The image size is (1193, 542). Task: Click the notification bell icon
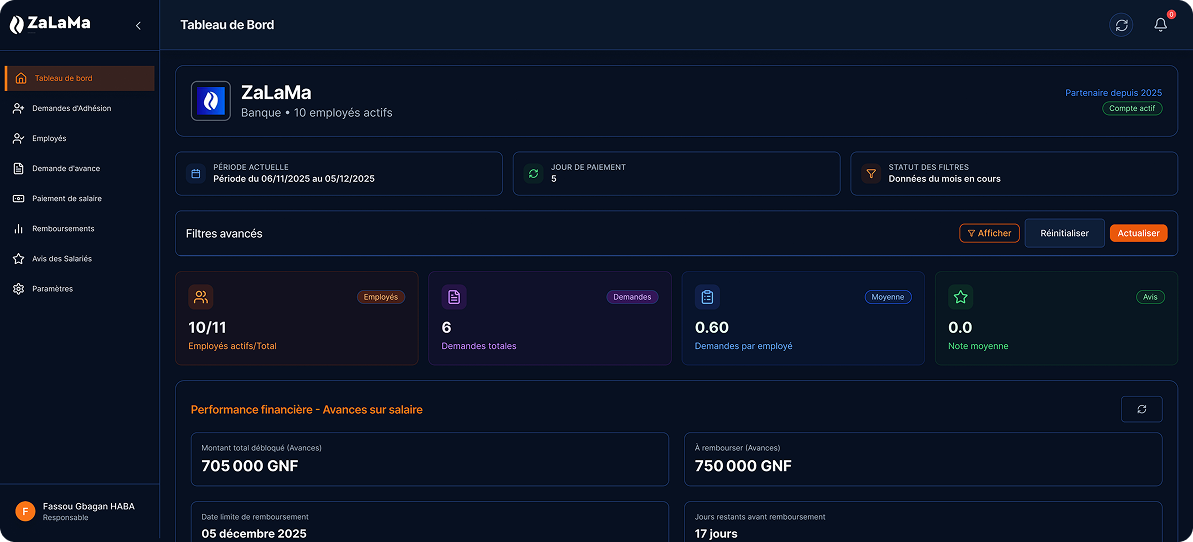1160,25
